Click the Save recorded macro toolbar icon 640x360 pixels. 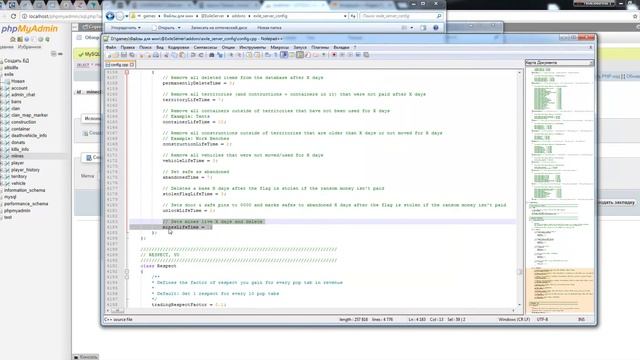366,55
